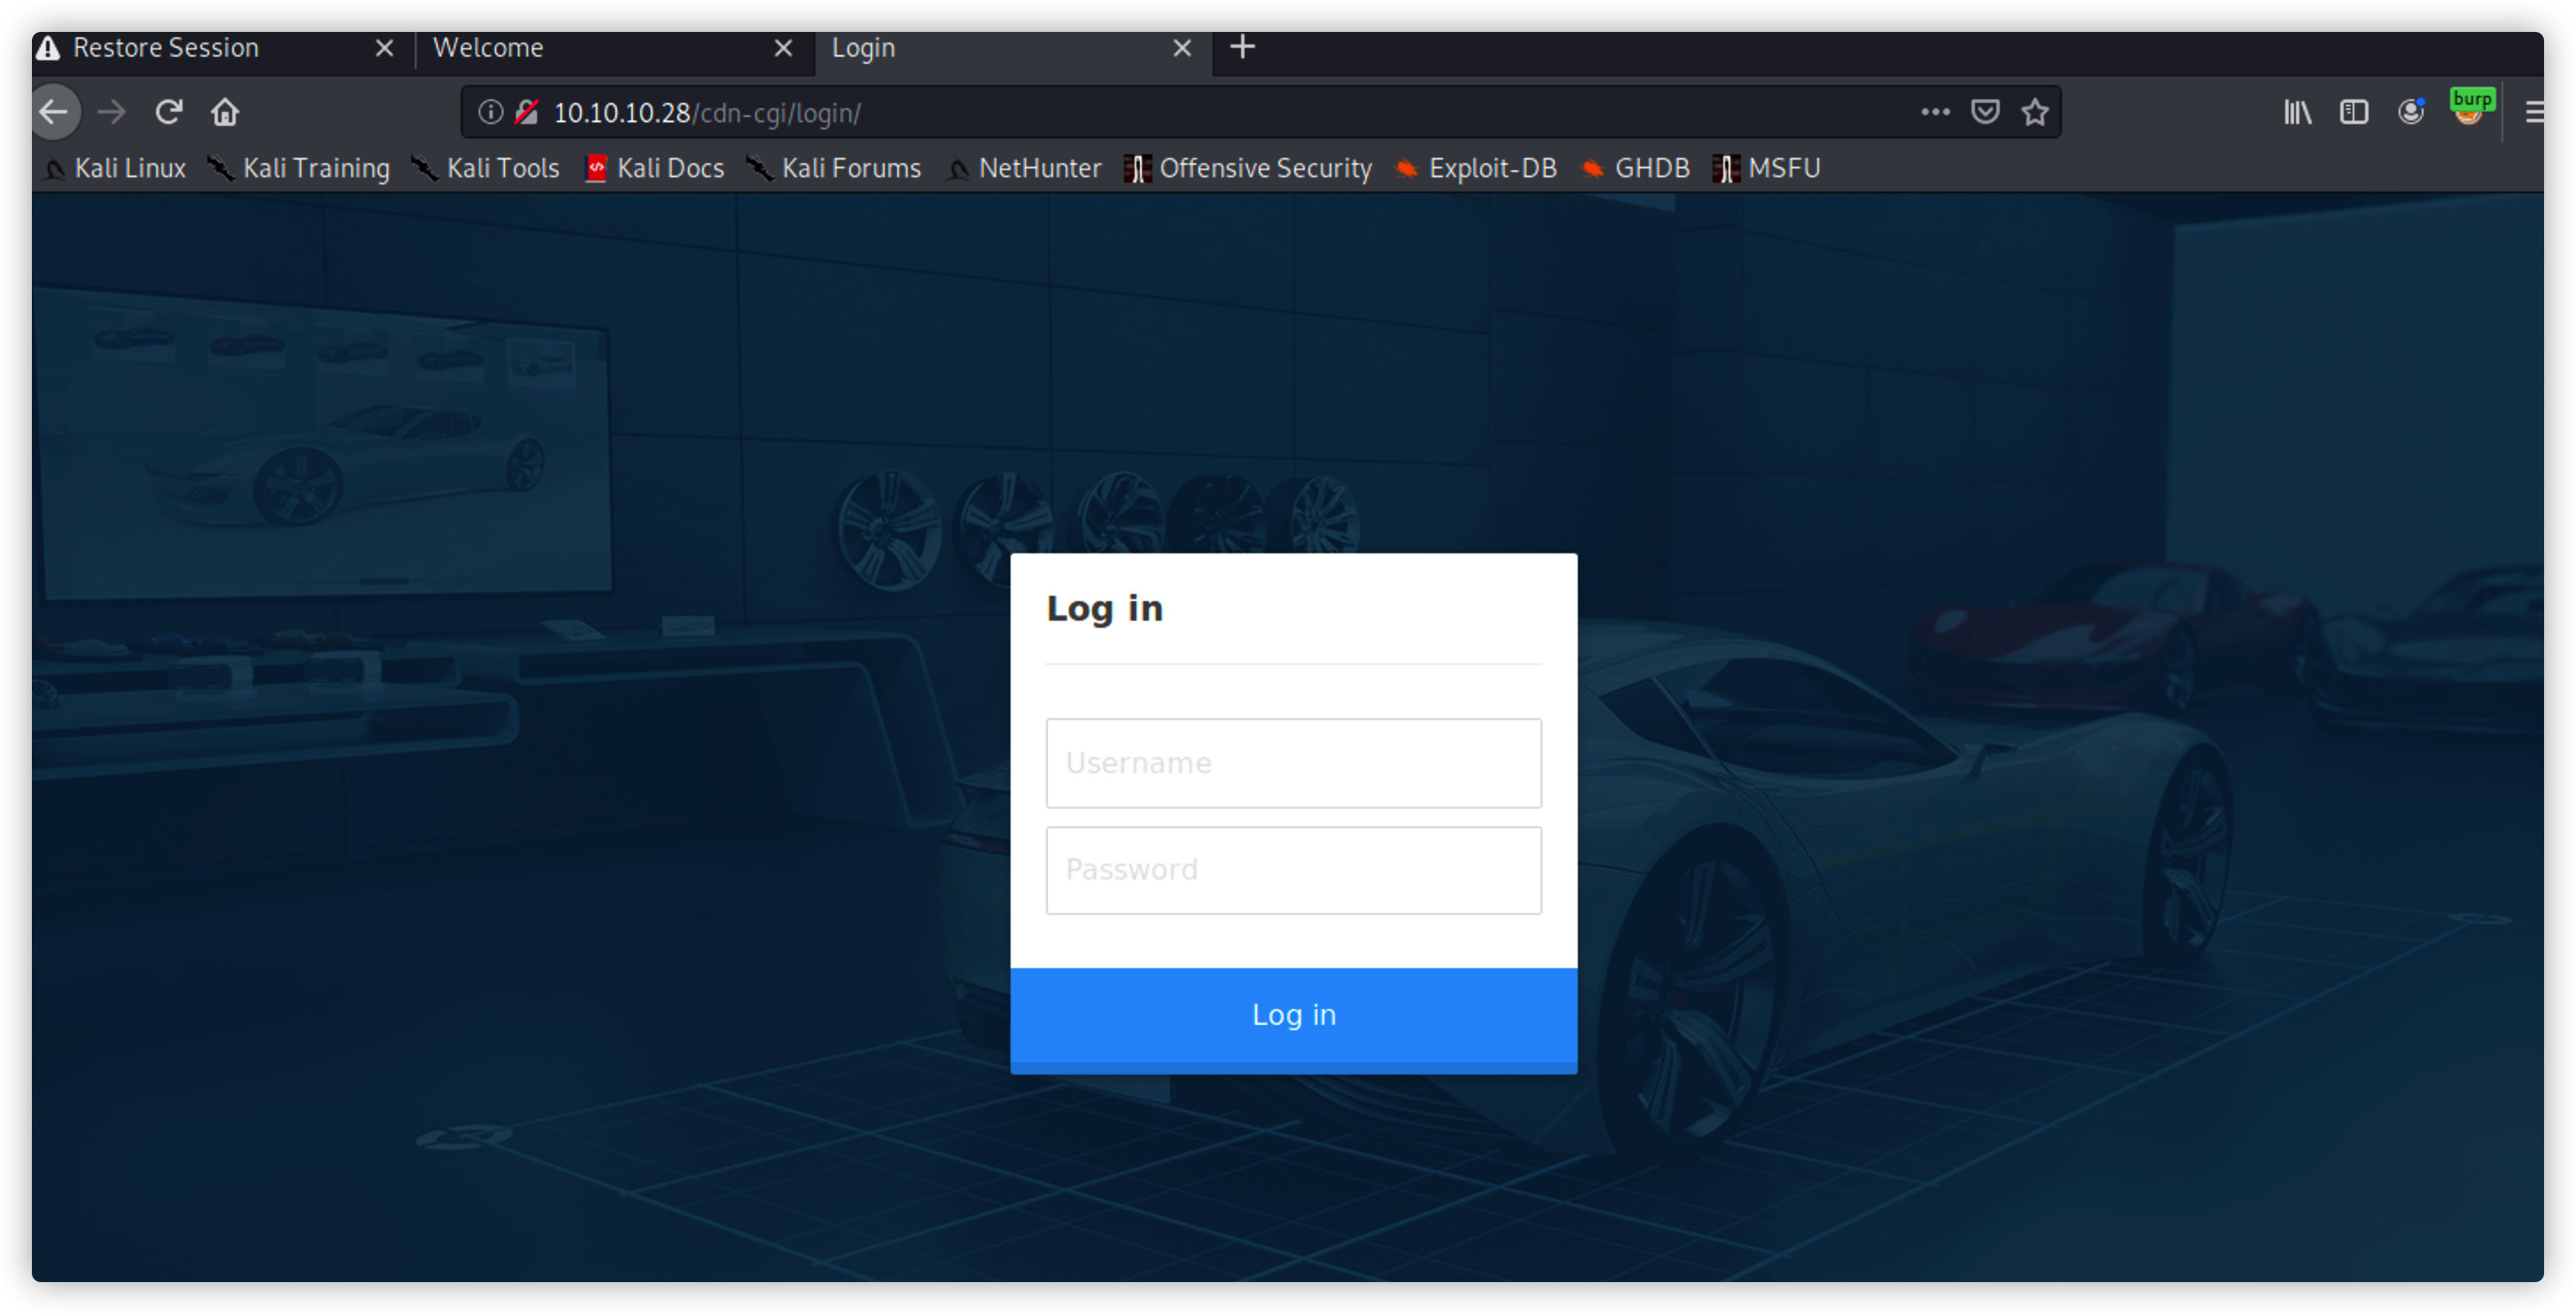Focus the Password input field

click(1293, 869)
